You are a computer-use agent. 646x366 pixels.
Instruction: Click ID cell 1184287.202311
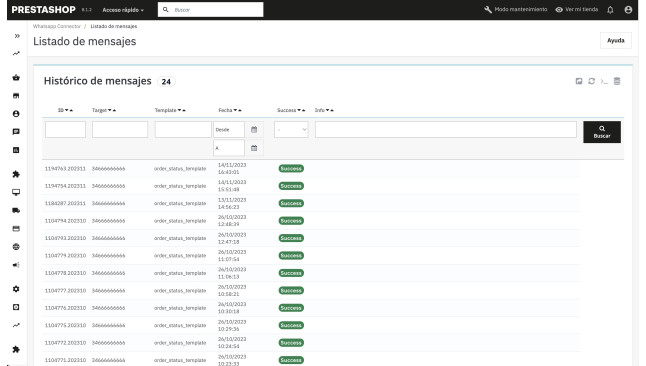65,203
